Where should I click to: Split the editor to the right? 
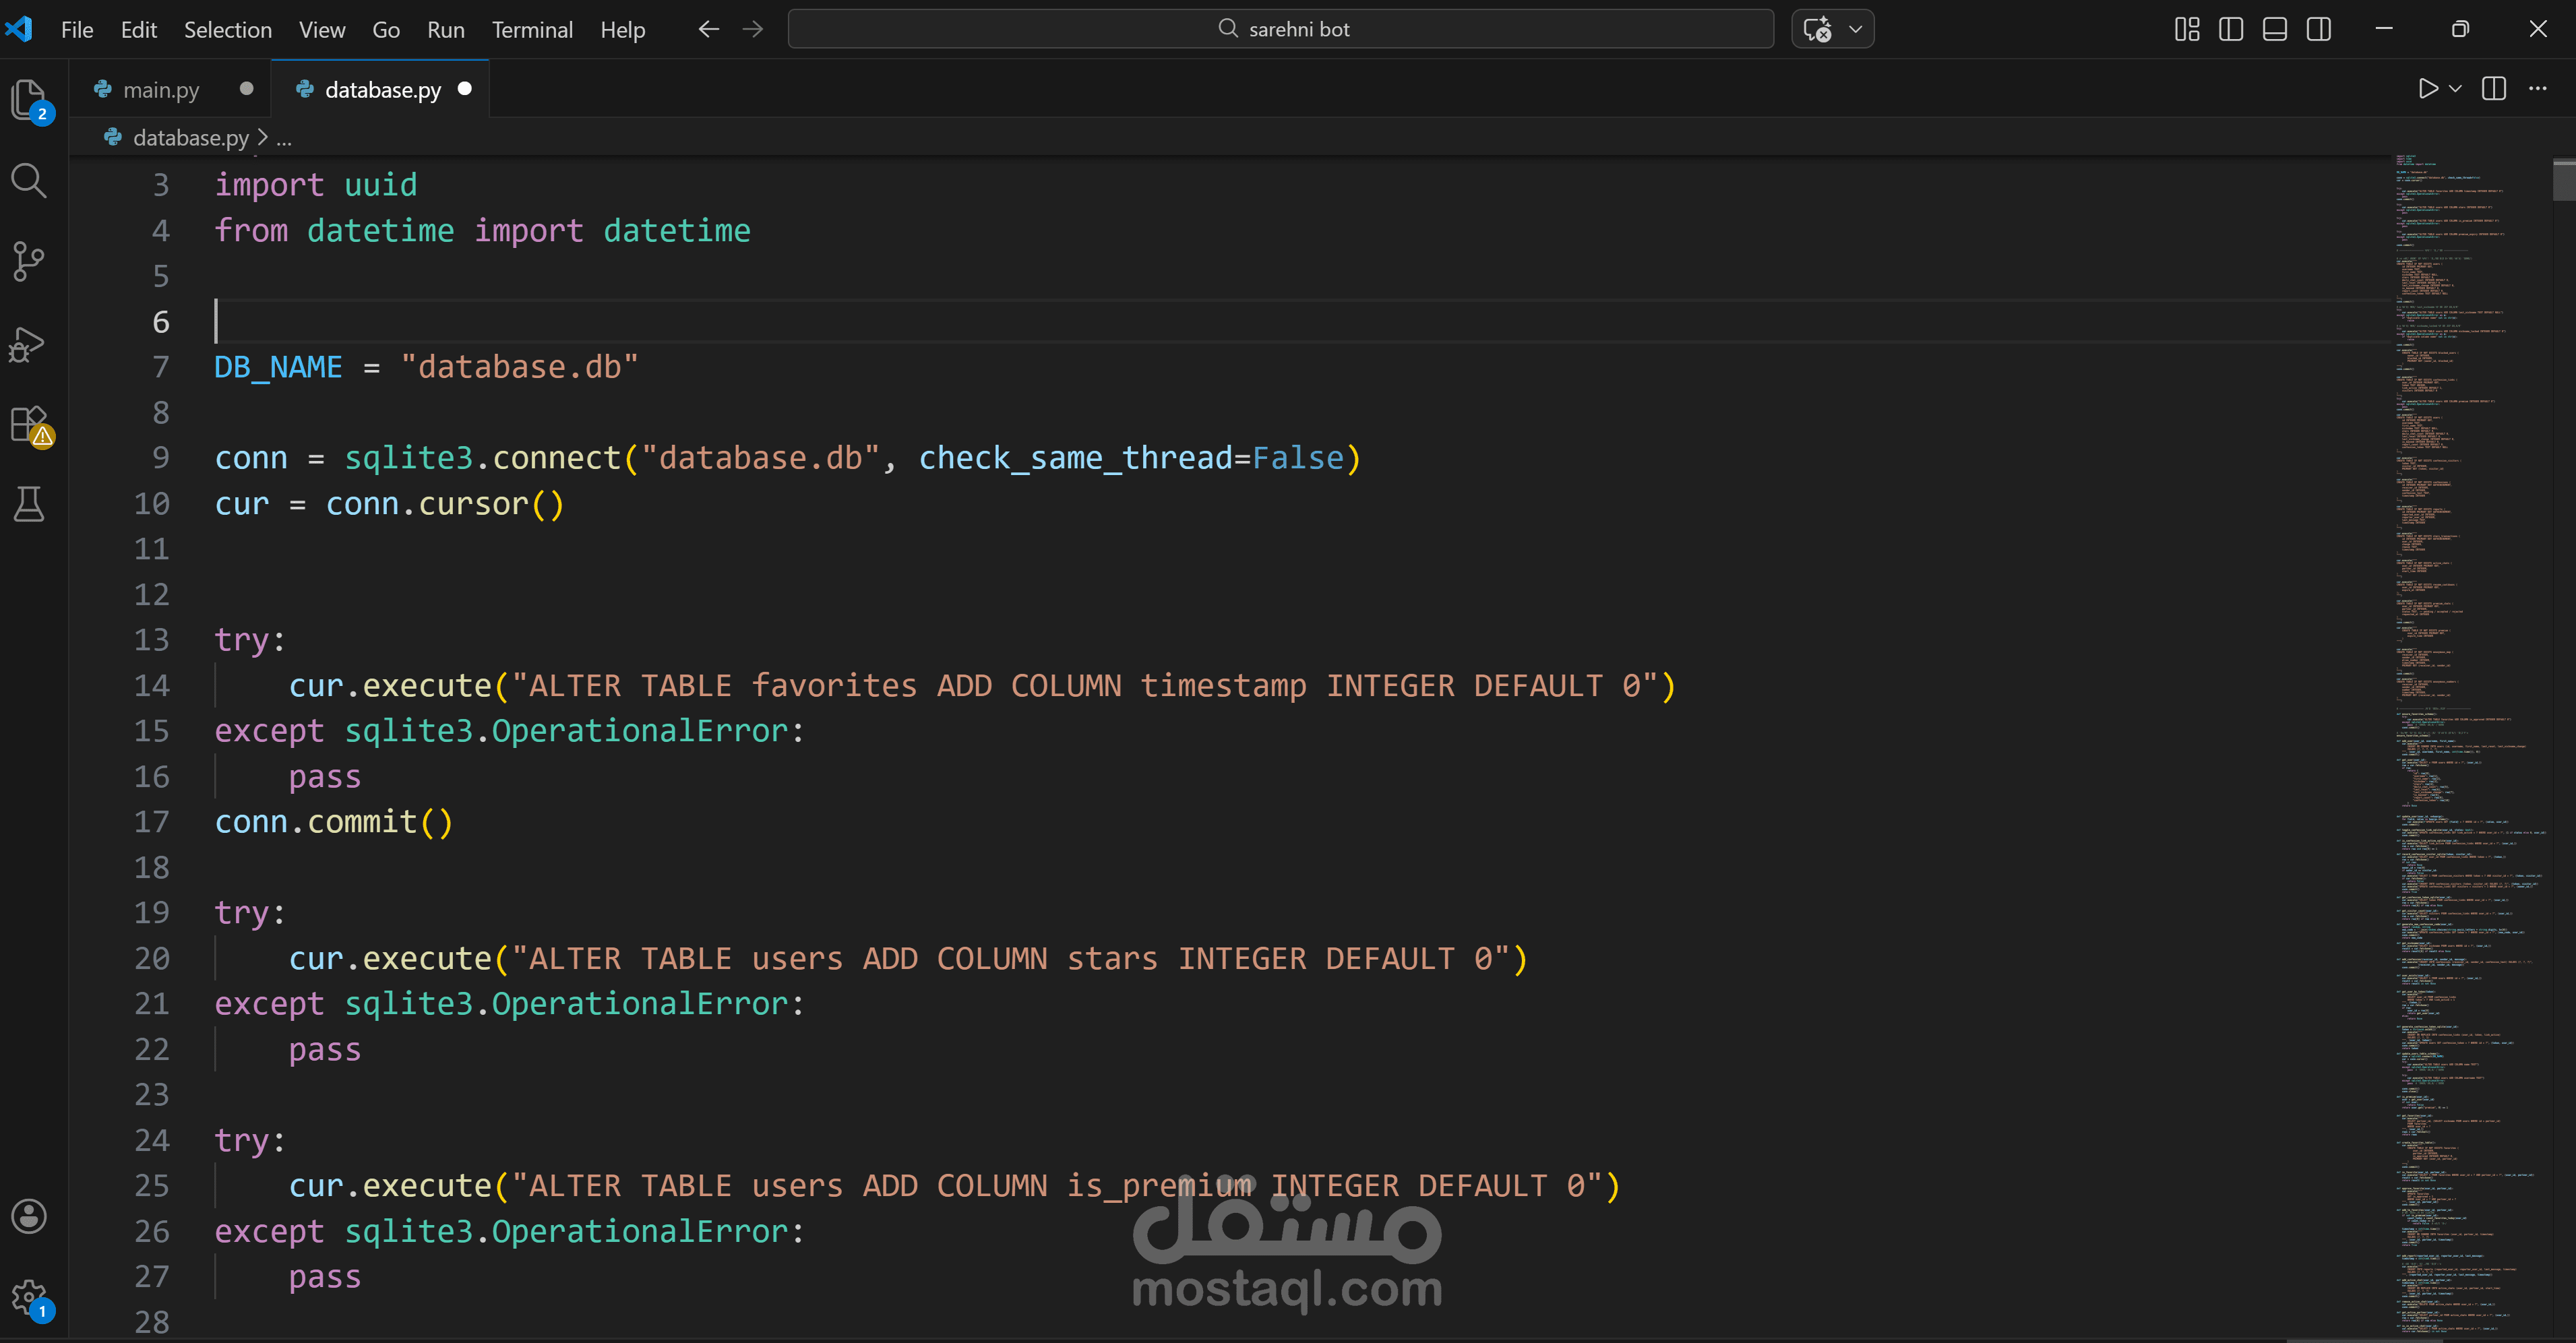point(2494,89)
